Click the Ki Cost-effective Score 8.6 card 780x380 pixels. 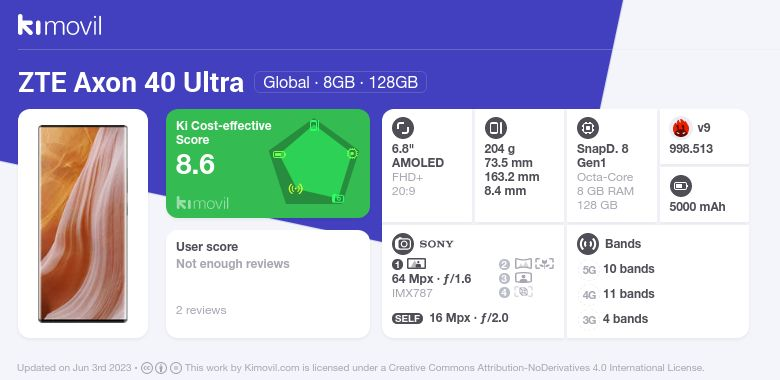(268, 163)
